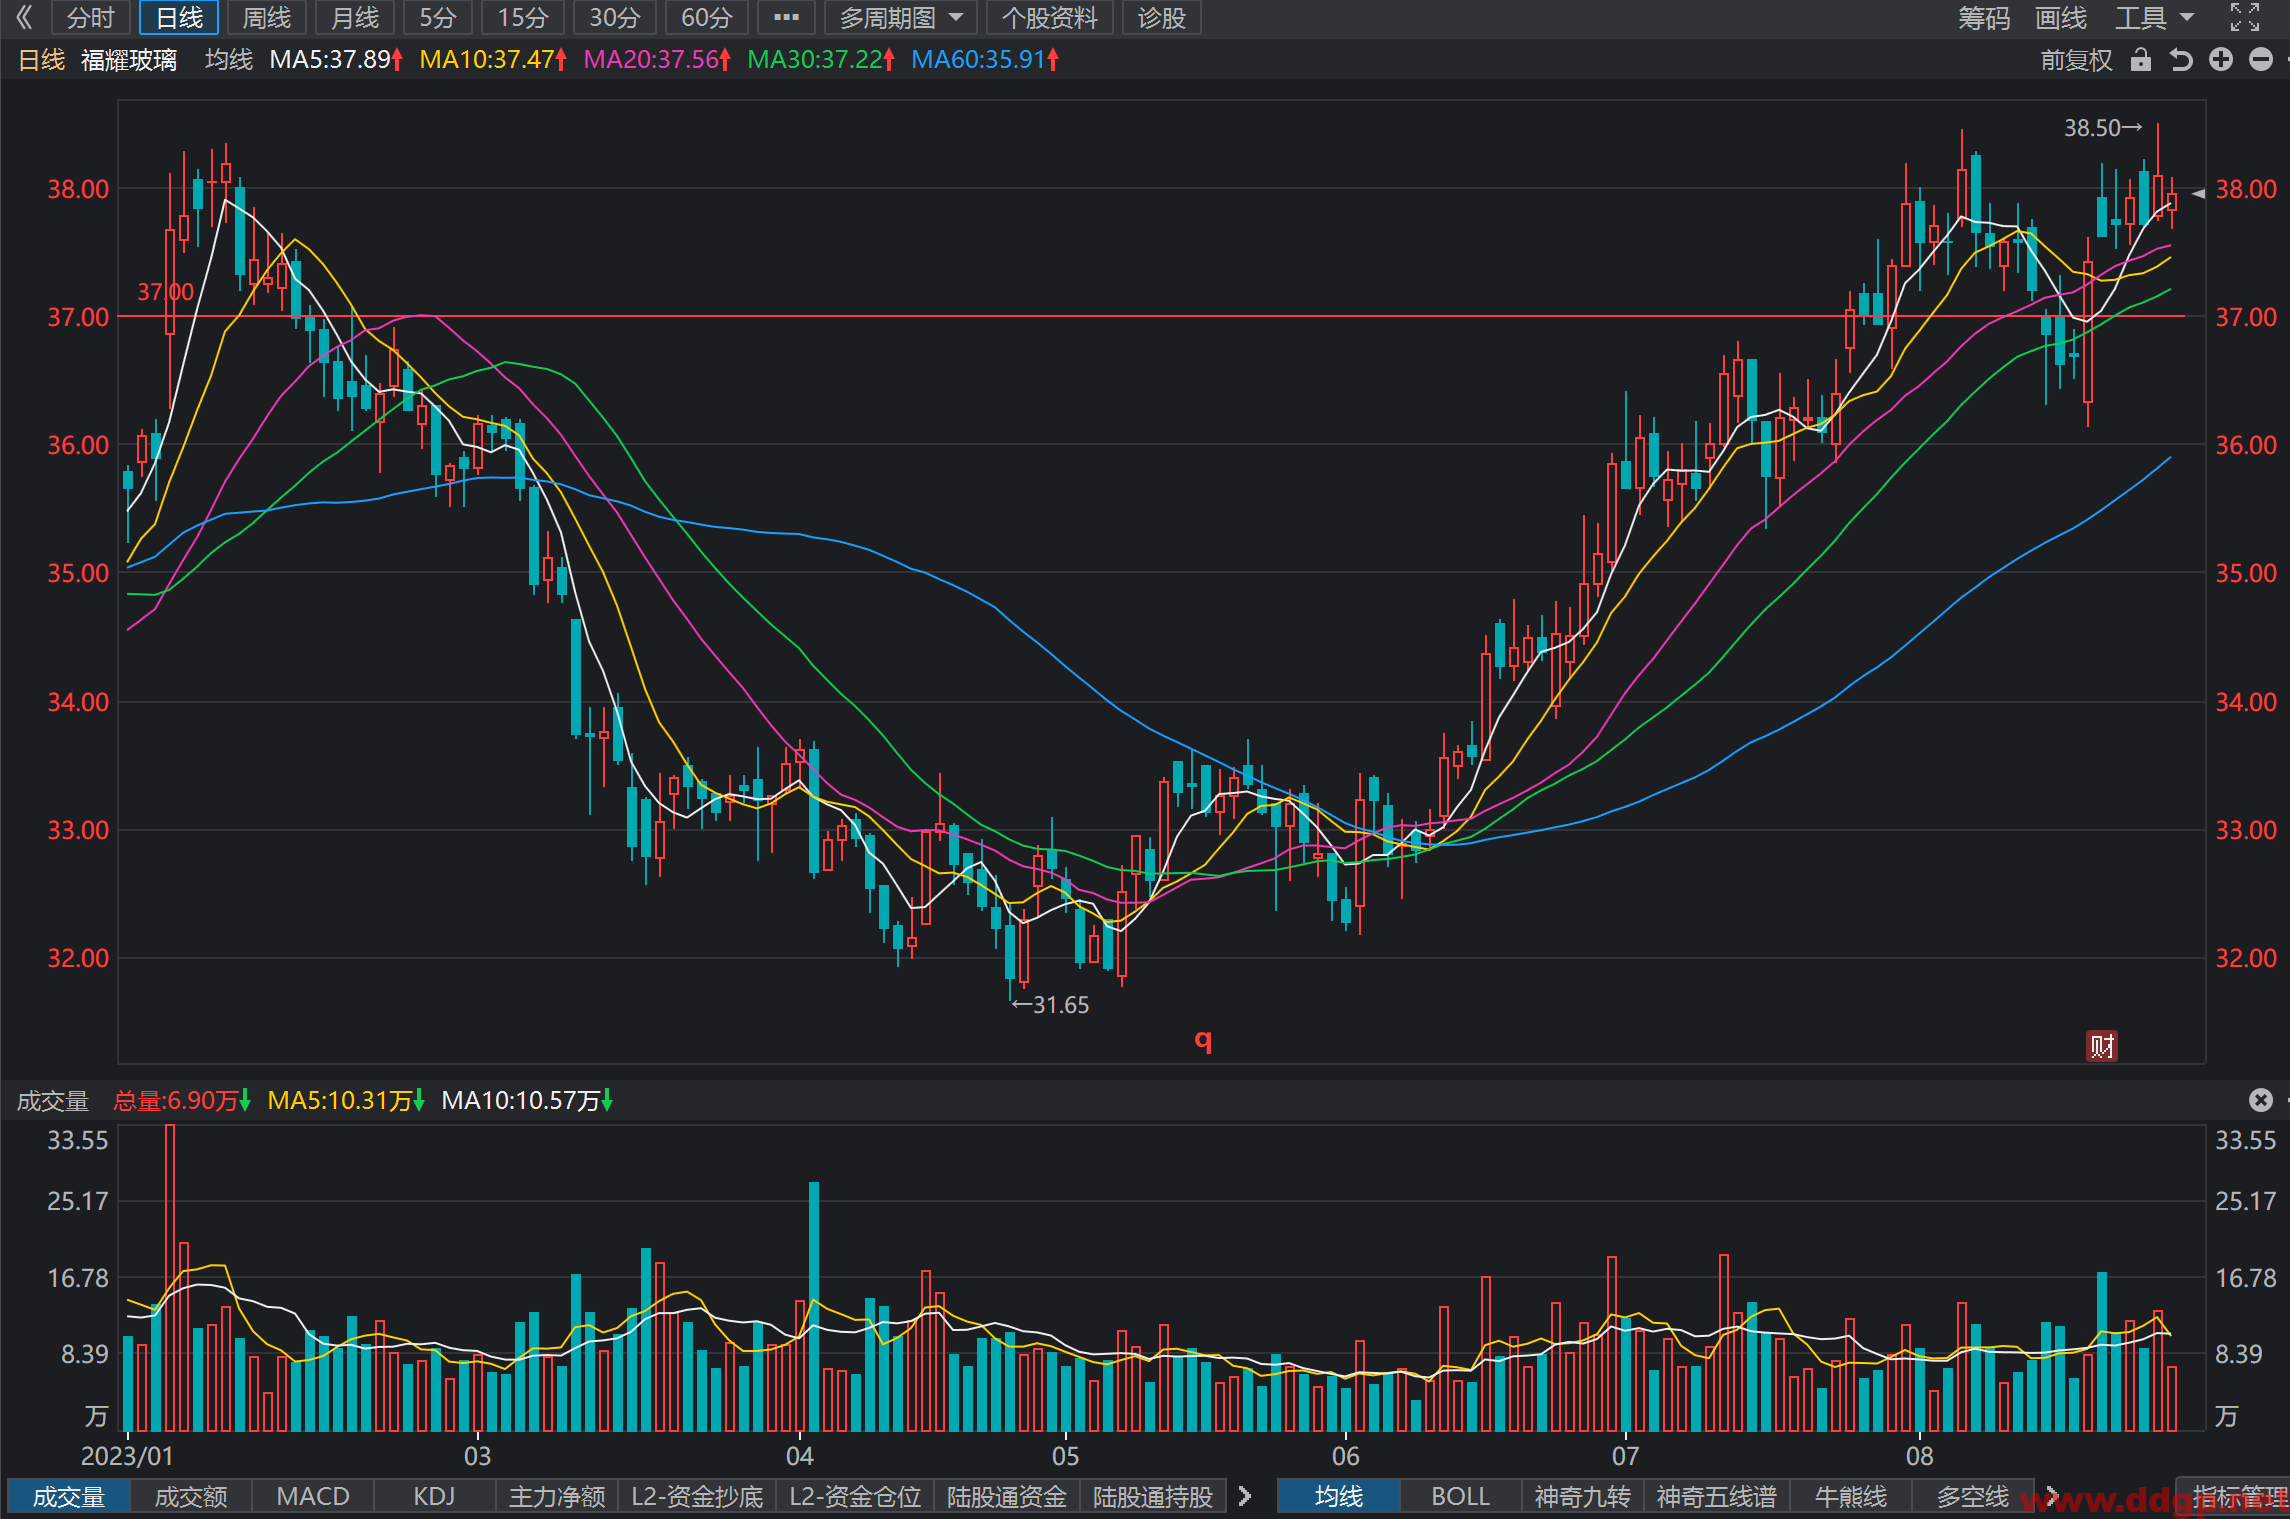The width and height of the screenshot is (2290, 1519).
Task: Select the MACD indicator tab
Action: [x=313, y=1496]
